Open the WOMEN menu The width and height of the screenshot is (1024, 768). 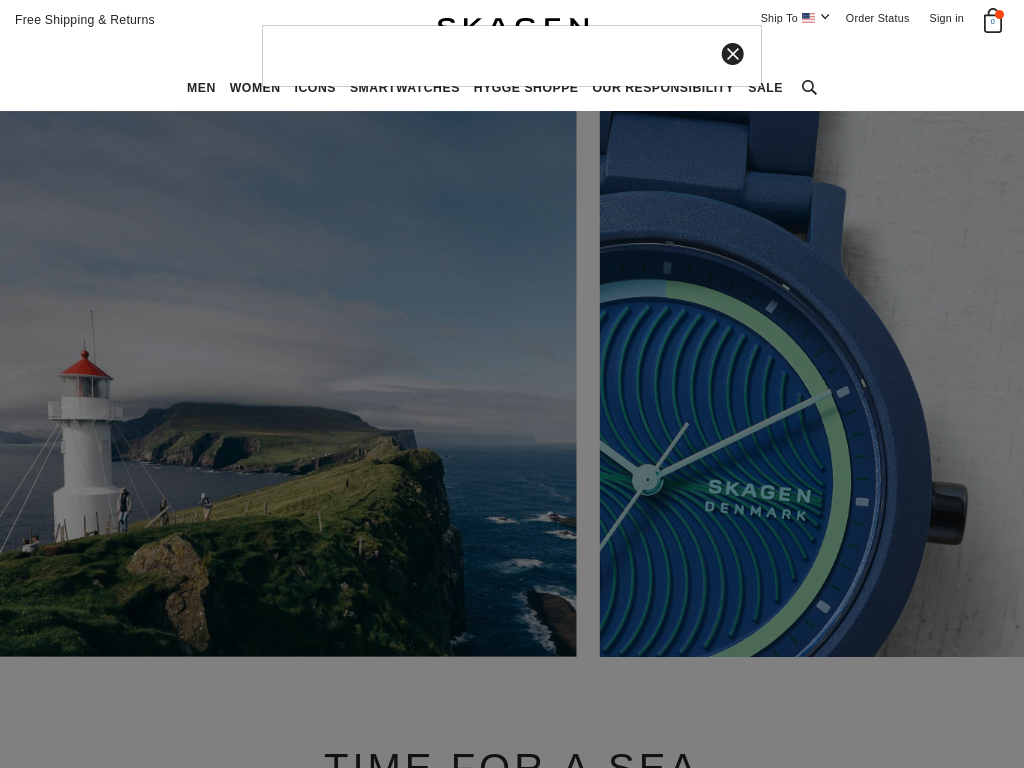(x=255, y=88)
